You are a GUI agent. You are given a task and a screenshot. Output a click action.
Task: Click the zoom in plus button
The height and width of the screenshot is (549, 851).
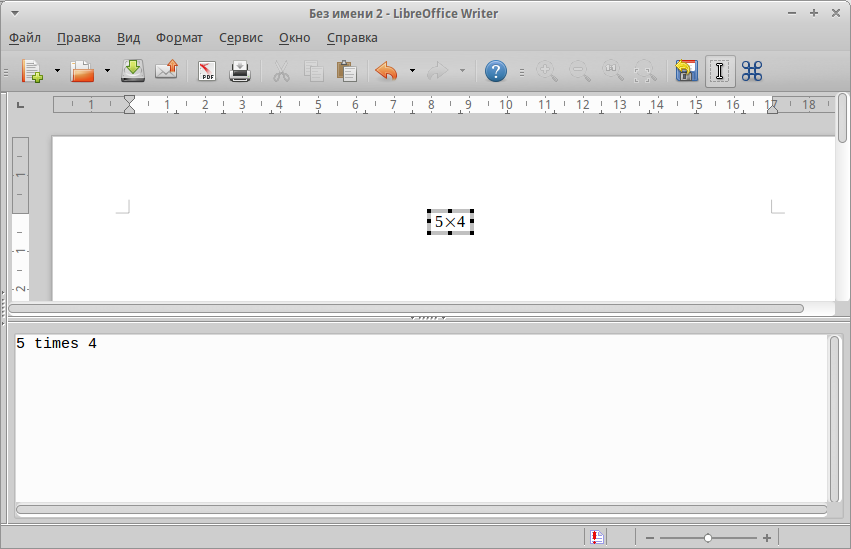pos(767,538)
